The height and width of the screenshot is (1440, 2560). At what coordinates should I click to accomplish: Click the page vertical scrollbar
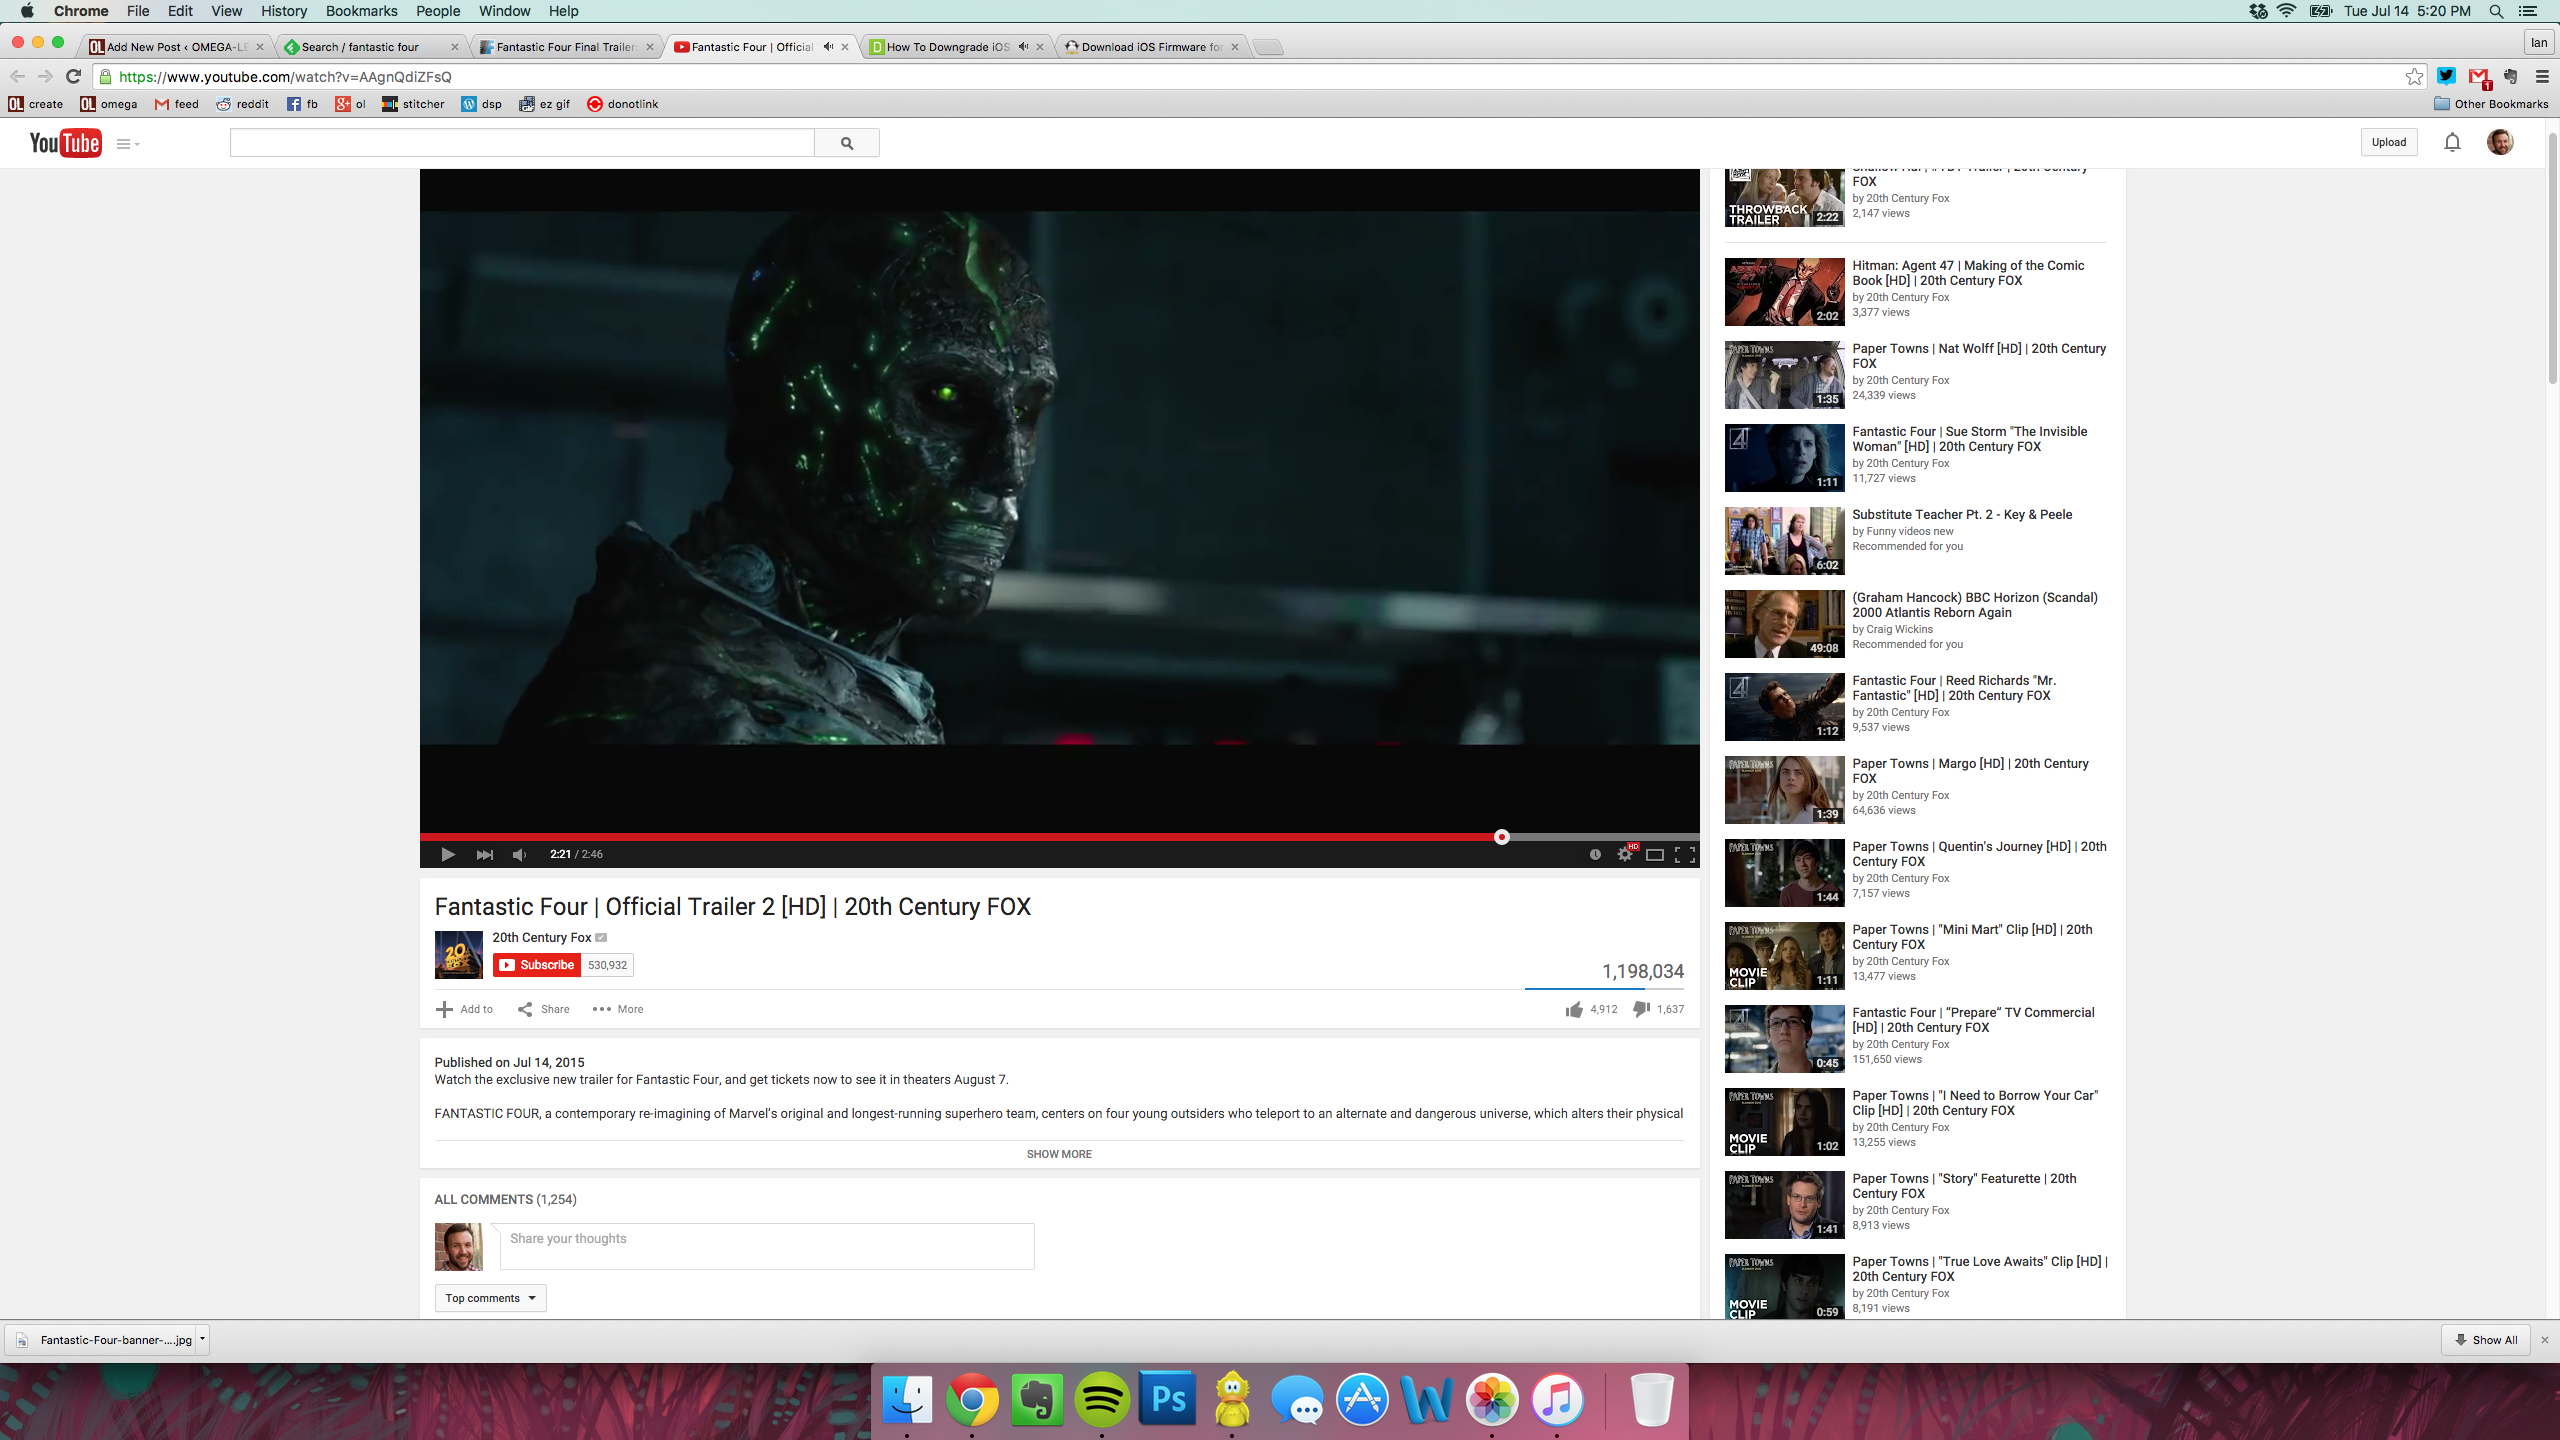click(x=2552, y=260)
